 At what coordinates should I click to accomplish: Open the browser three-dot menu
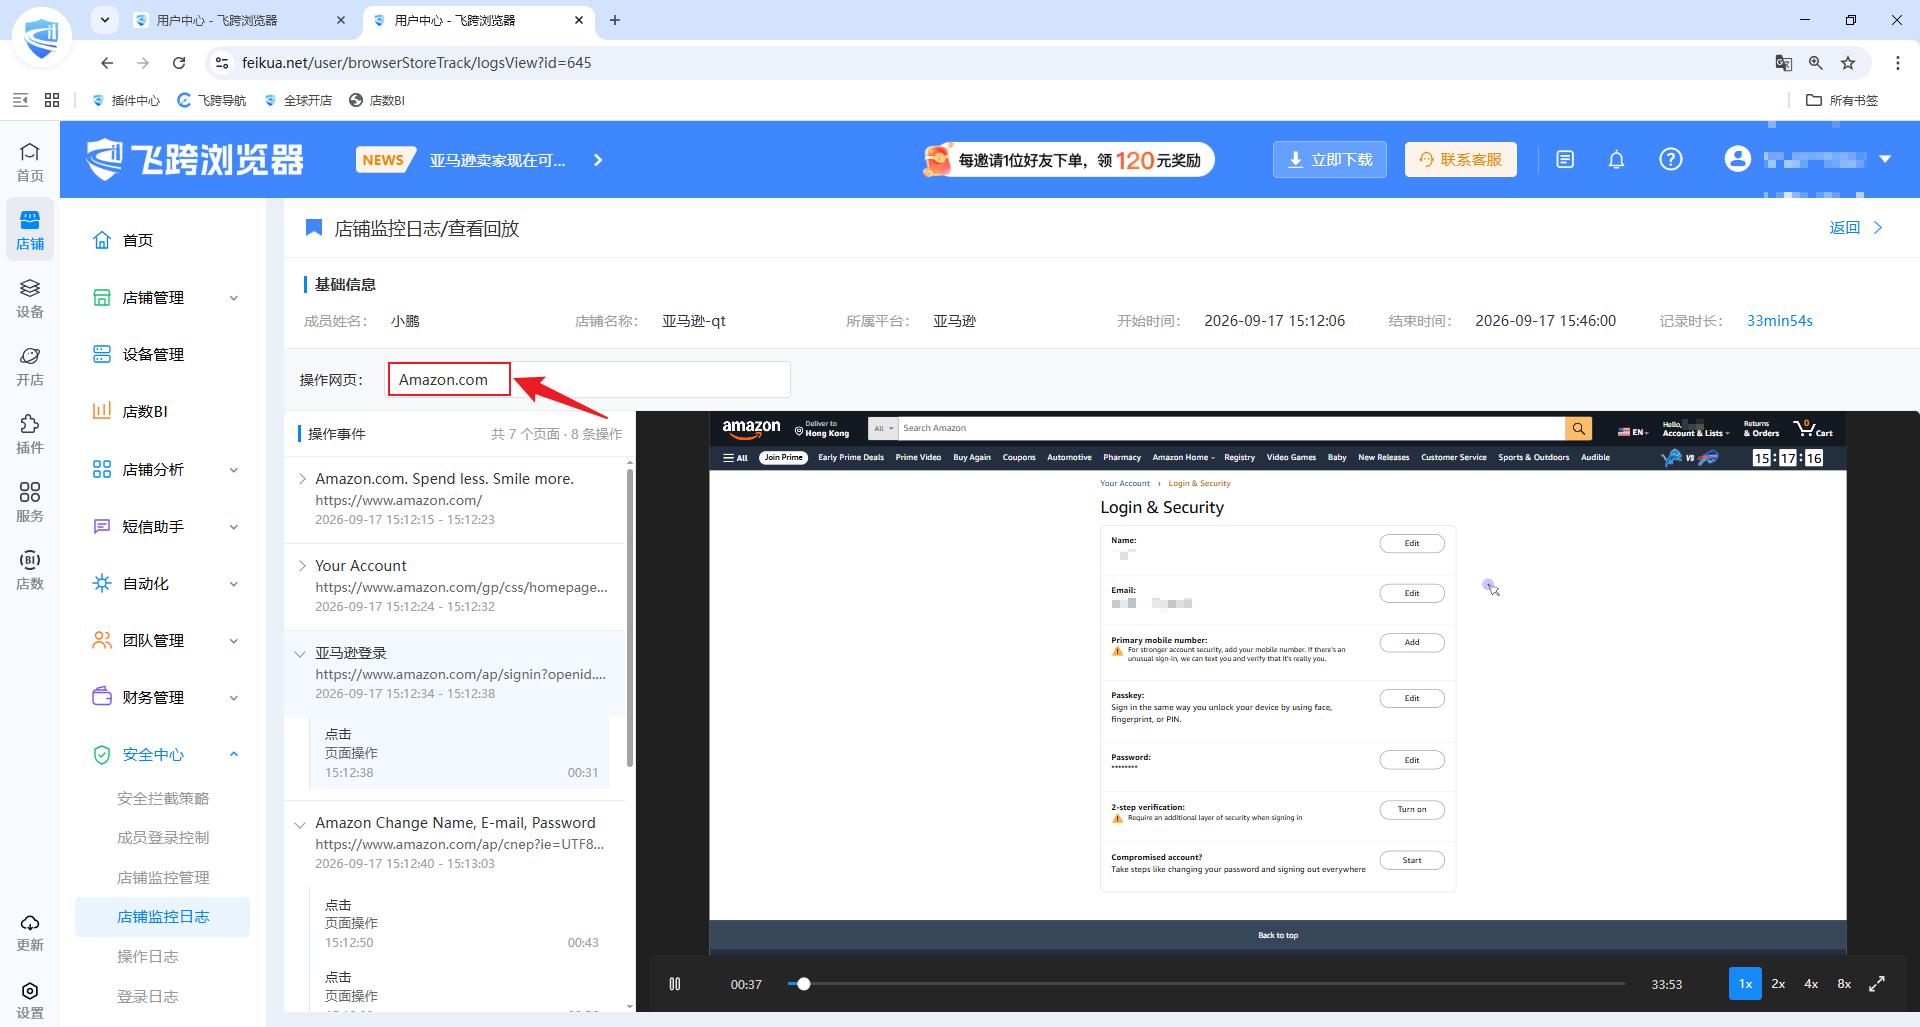tap(1897, 63)
